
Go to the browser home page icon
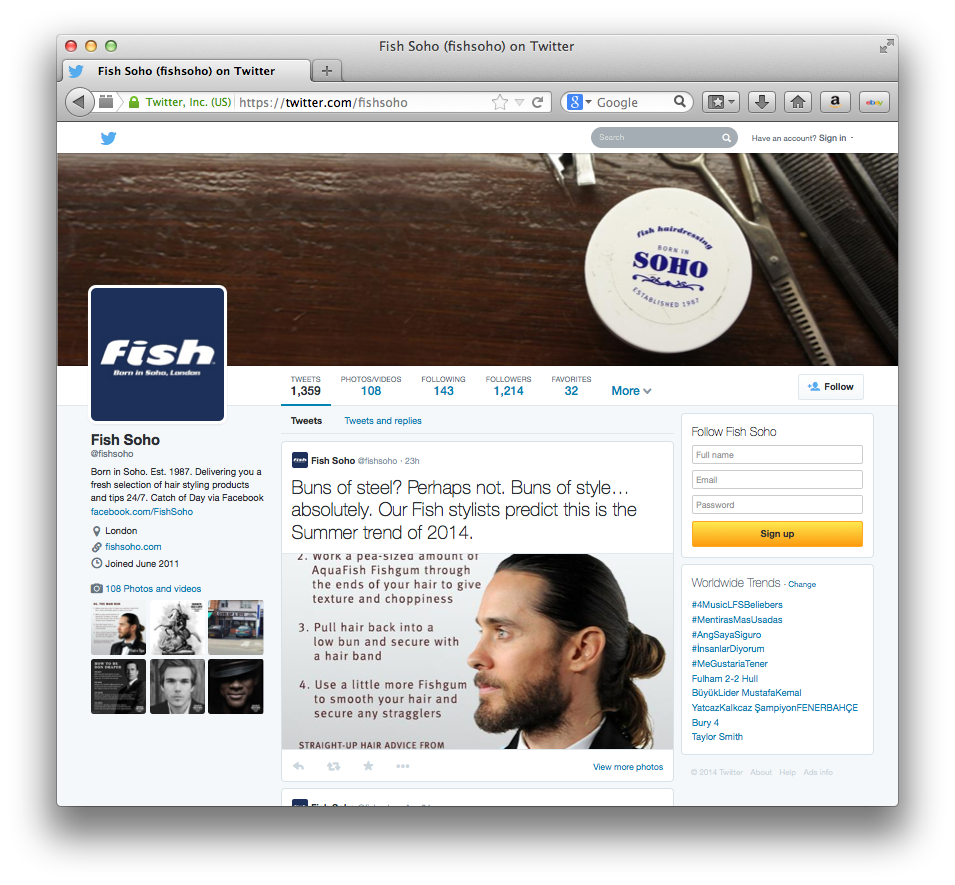[798, 102]
